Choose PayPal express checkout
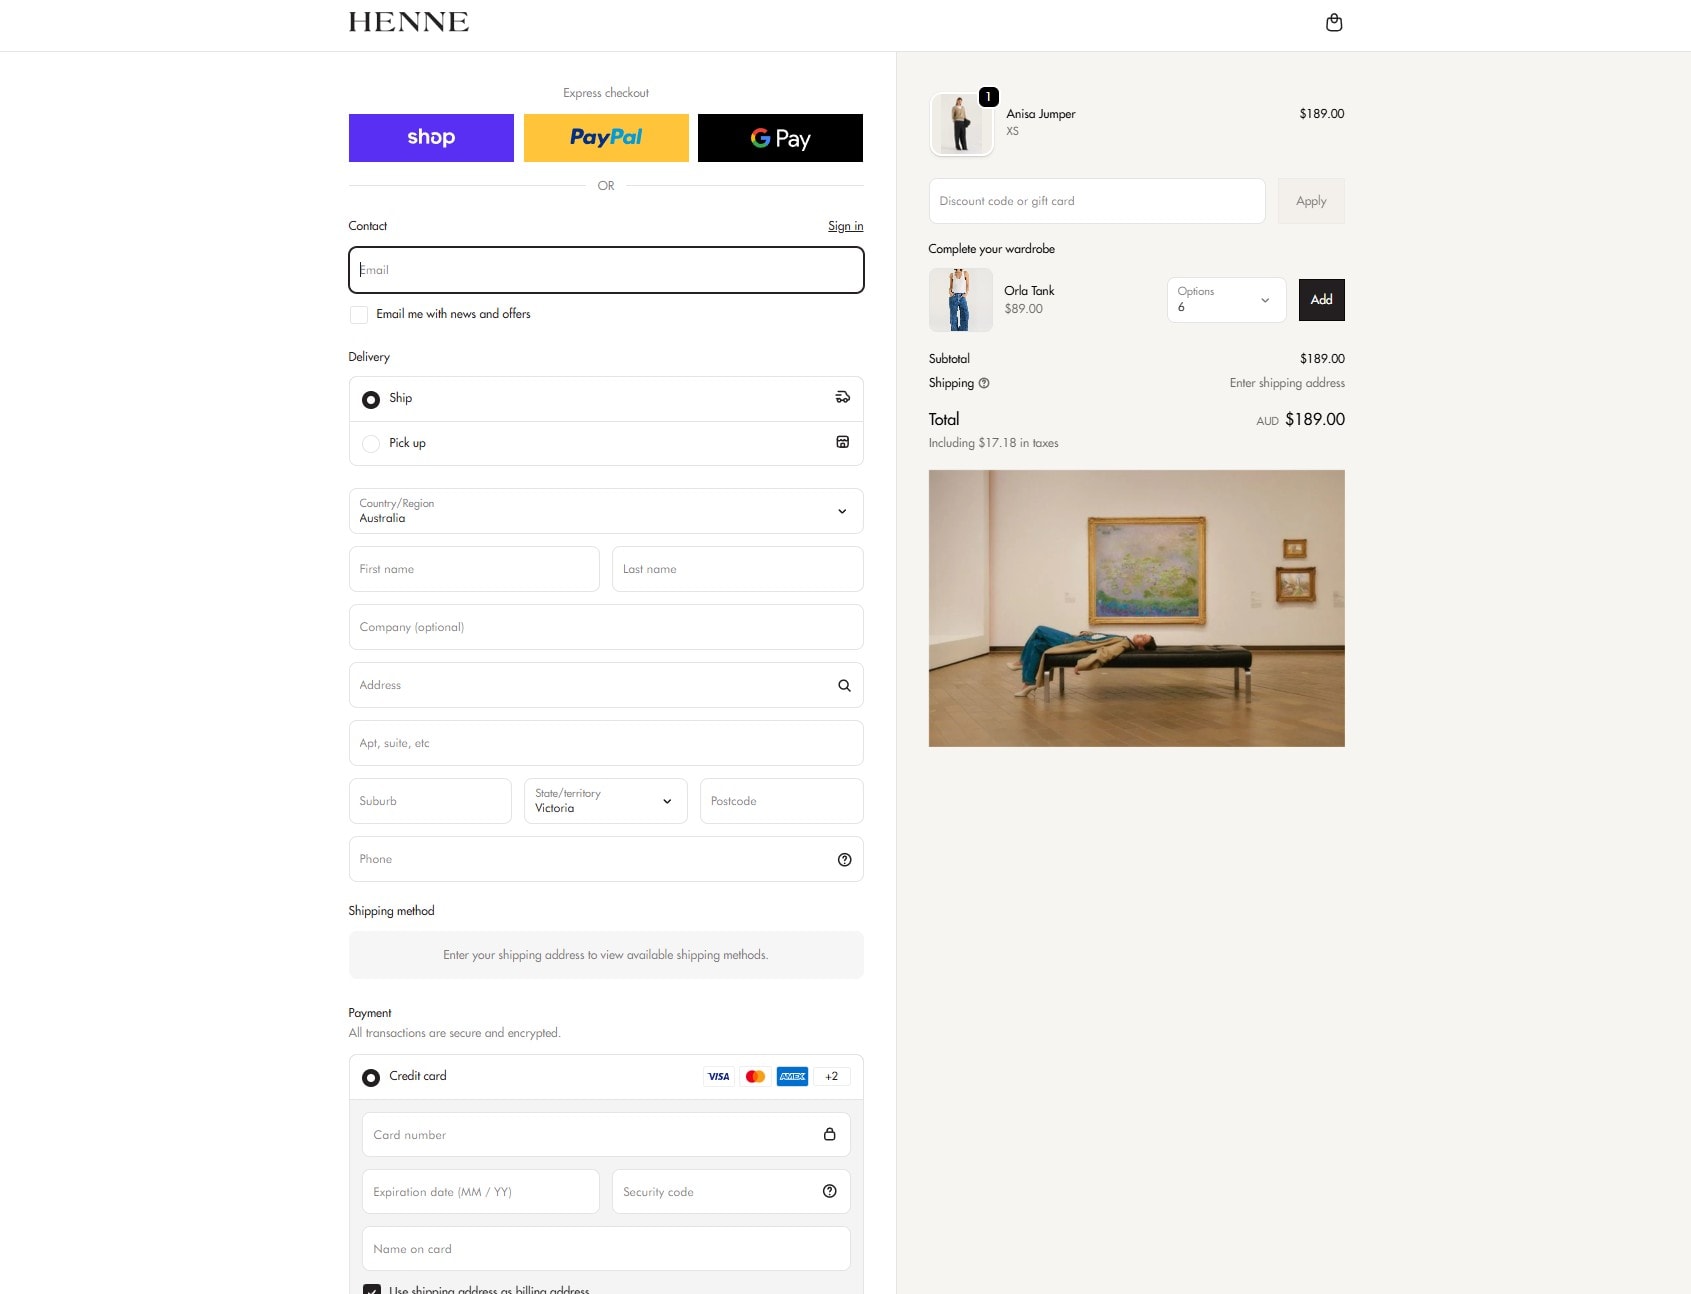 pyautogui.click(x=606, y=138)
